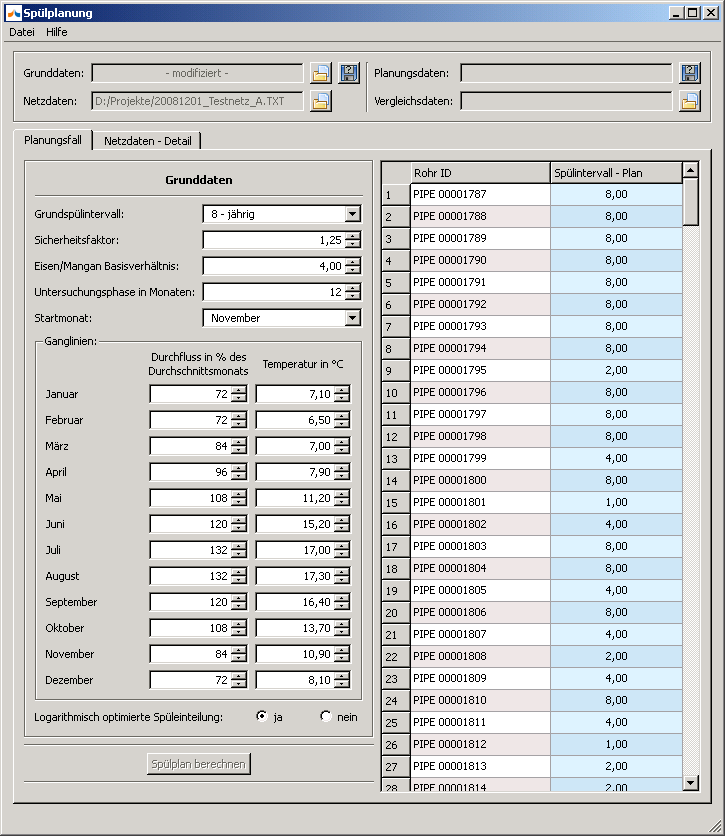Open the Hilfe menu
The image size is (725, 836).
pos(57,32)
